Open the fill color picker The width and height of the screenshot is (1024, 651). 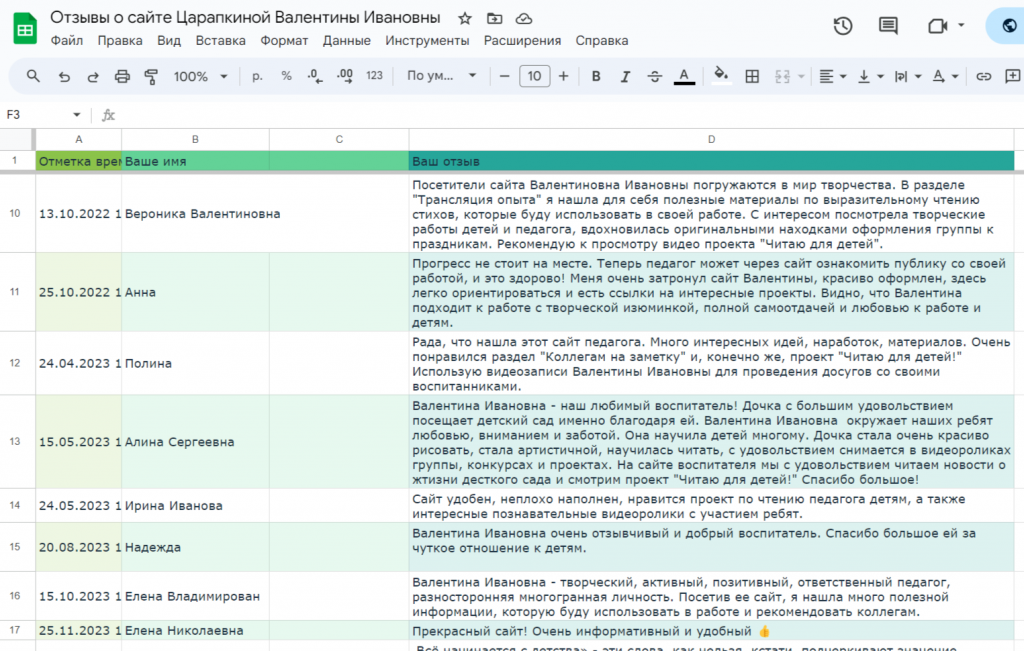coord(721,76)
